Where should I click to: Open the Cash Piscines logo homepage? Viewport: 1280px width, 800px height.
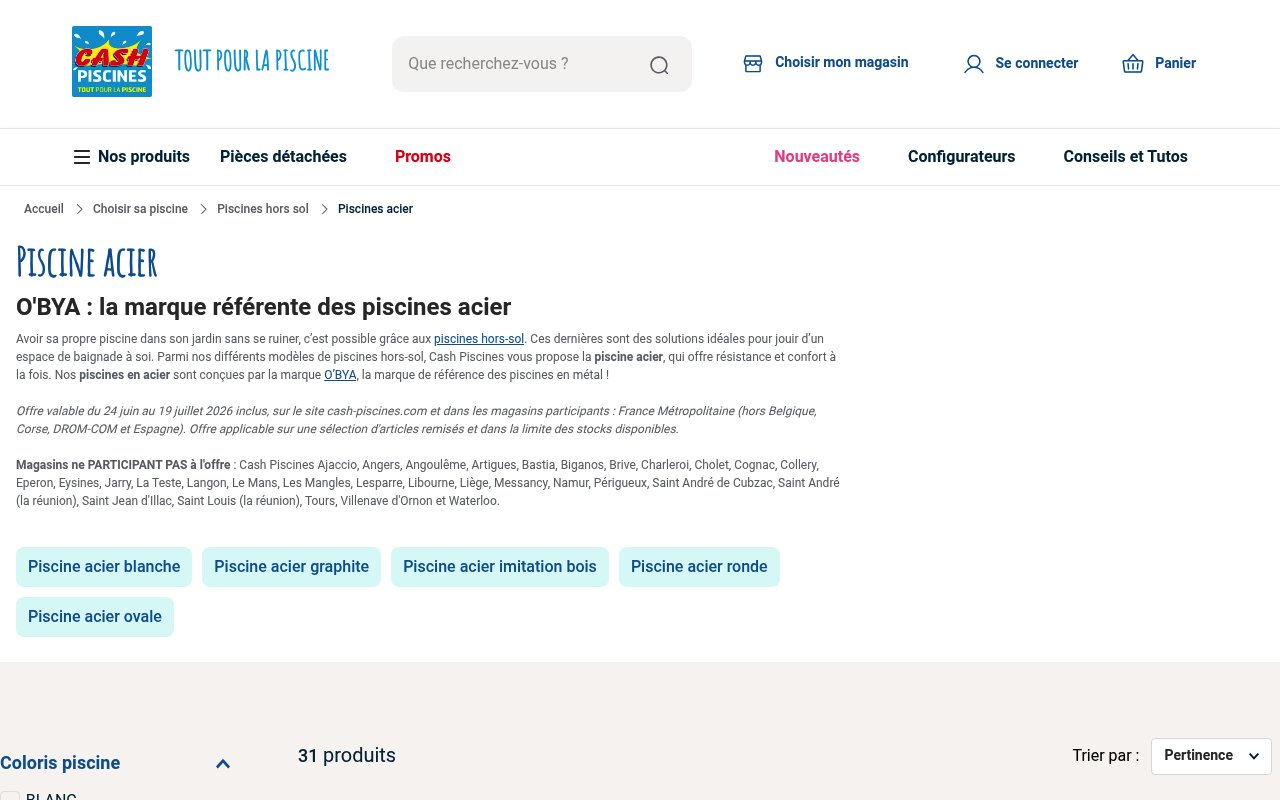point(112,62)
